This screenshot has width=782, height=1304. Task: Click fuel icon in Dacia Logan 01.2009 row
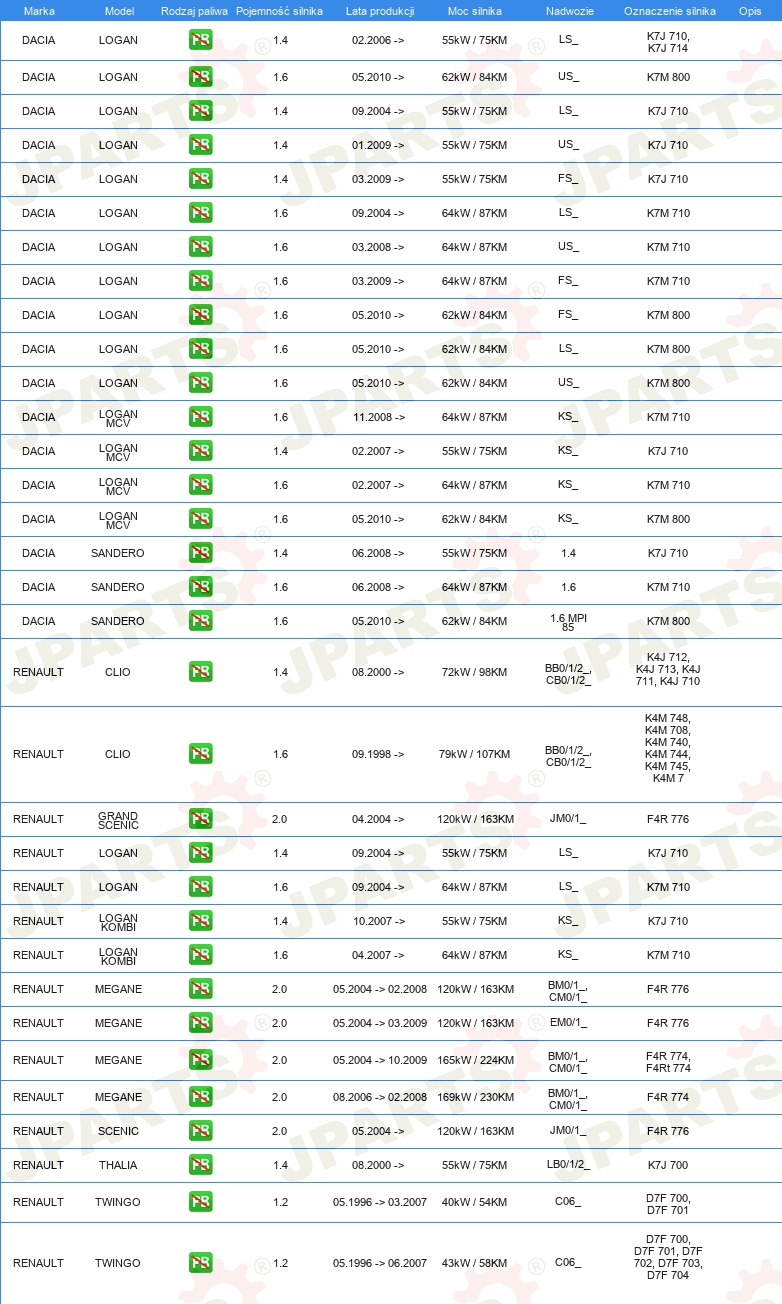[x=200, y=145]
